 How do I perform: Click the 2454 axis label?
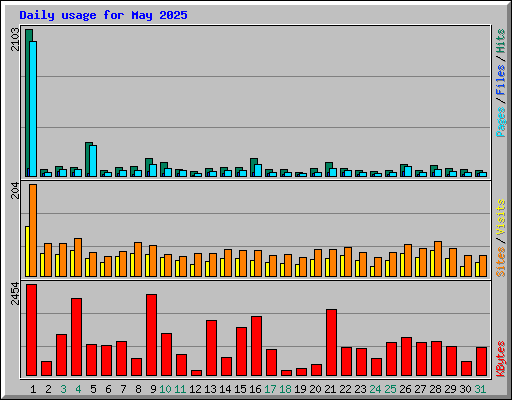pyautogui.click(x=15, y=293)
